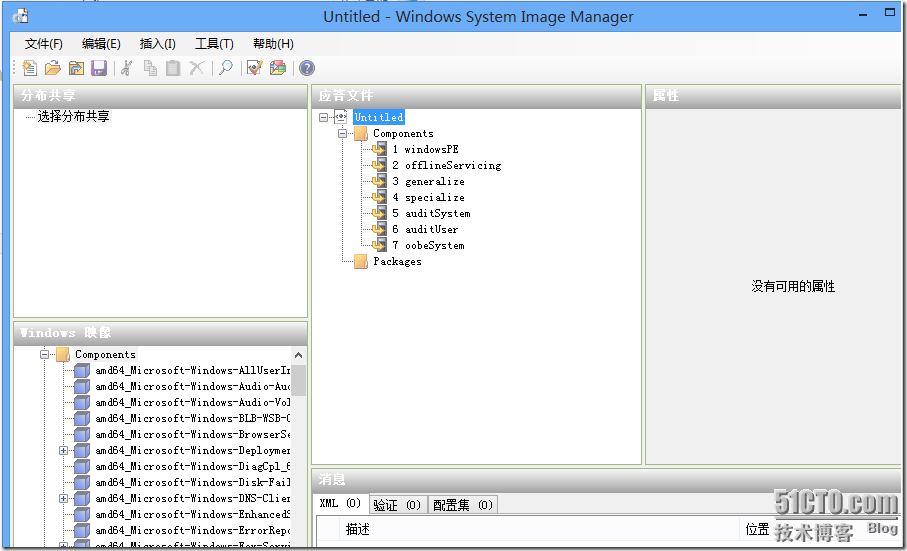Select the Untitled answer file node

click(379, 117)
